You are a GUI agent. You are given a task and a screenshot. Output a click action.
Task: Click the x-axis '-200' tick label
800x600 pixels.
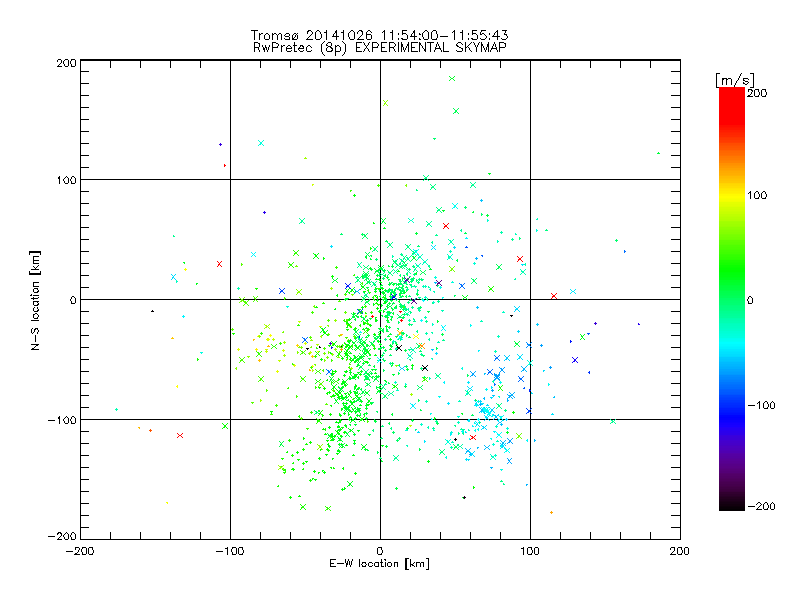80,551
